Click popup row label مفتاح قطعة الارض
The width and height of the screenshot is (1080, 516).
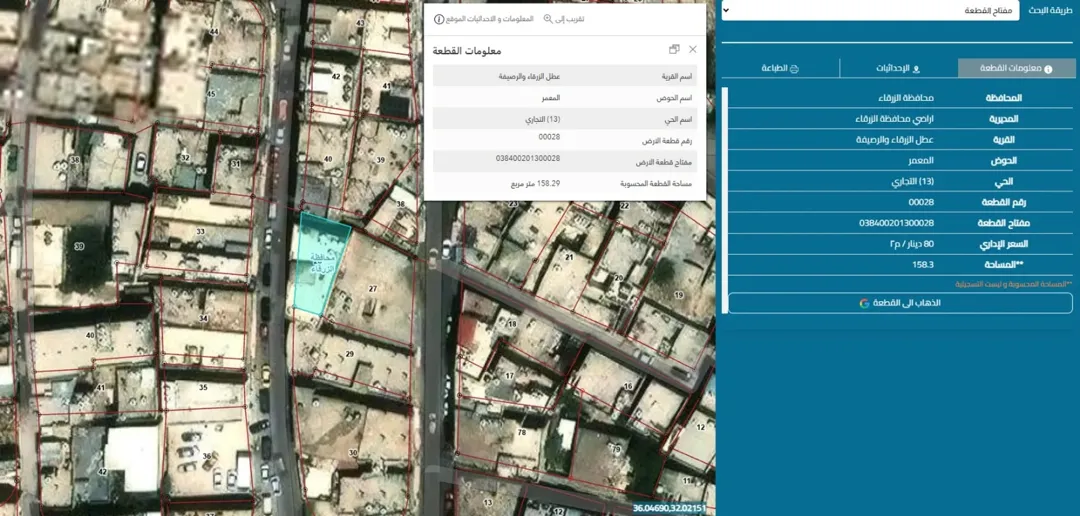point(664,163)
